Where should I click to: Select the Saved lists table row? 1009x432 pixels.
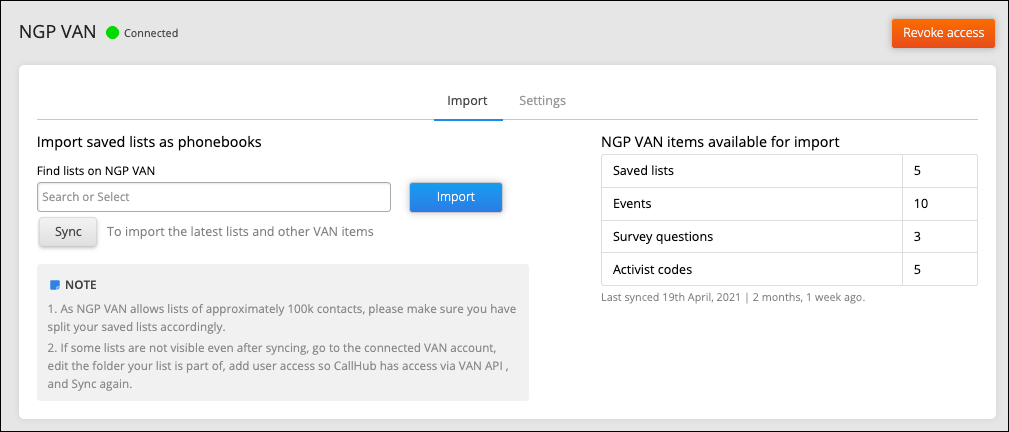click(x=751, y=171)
